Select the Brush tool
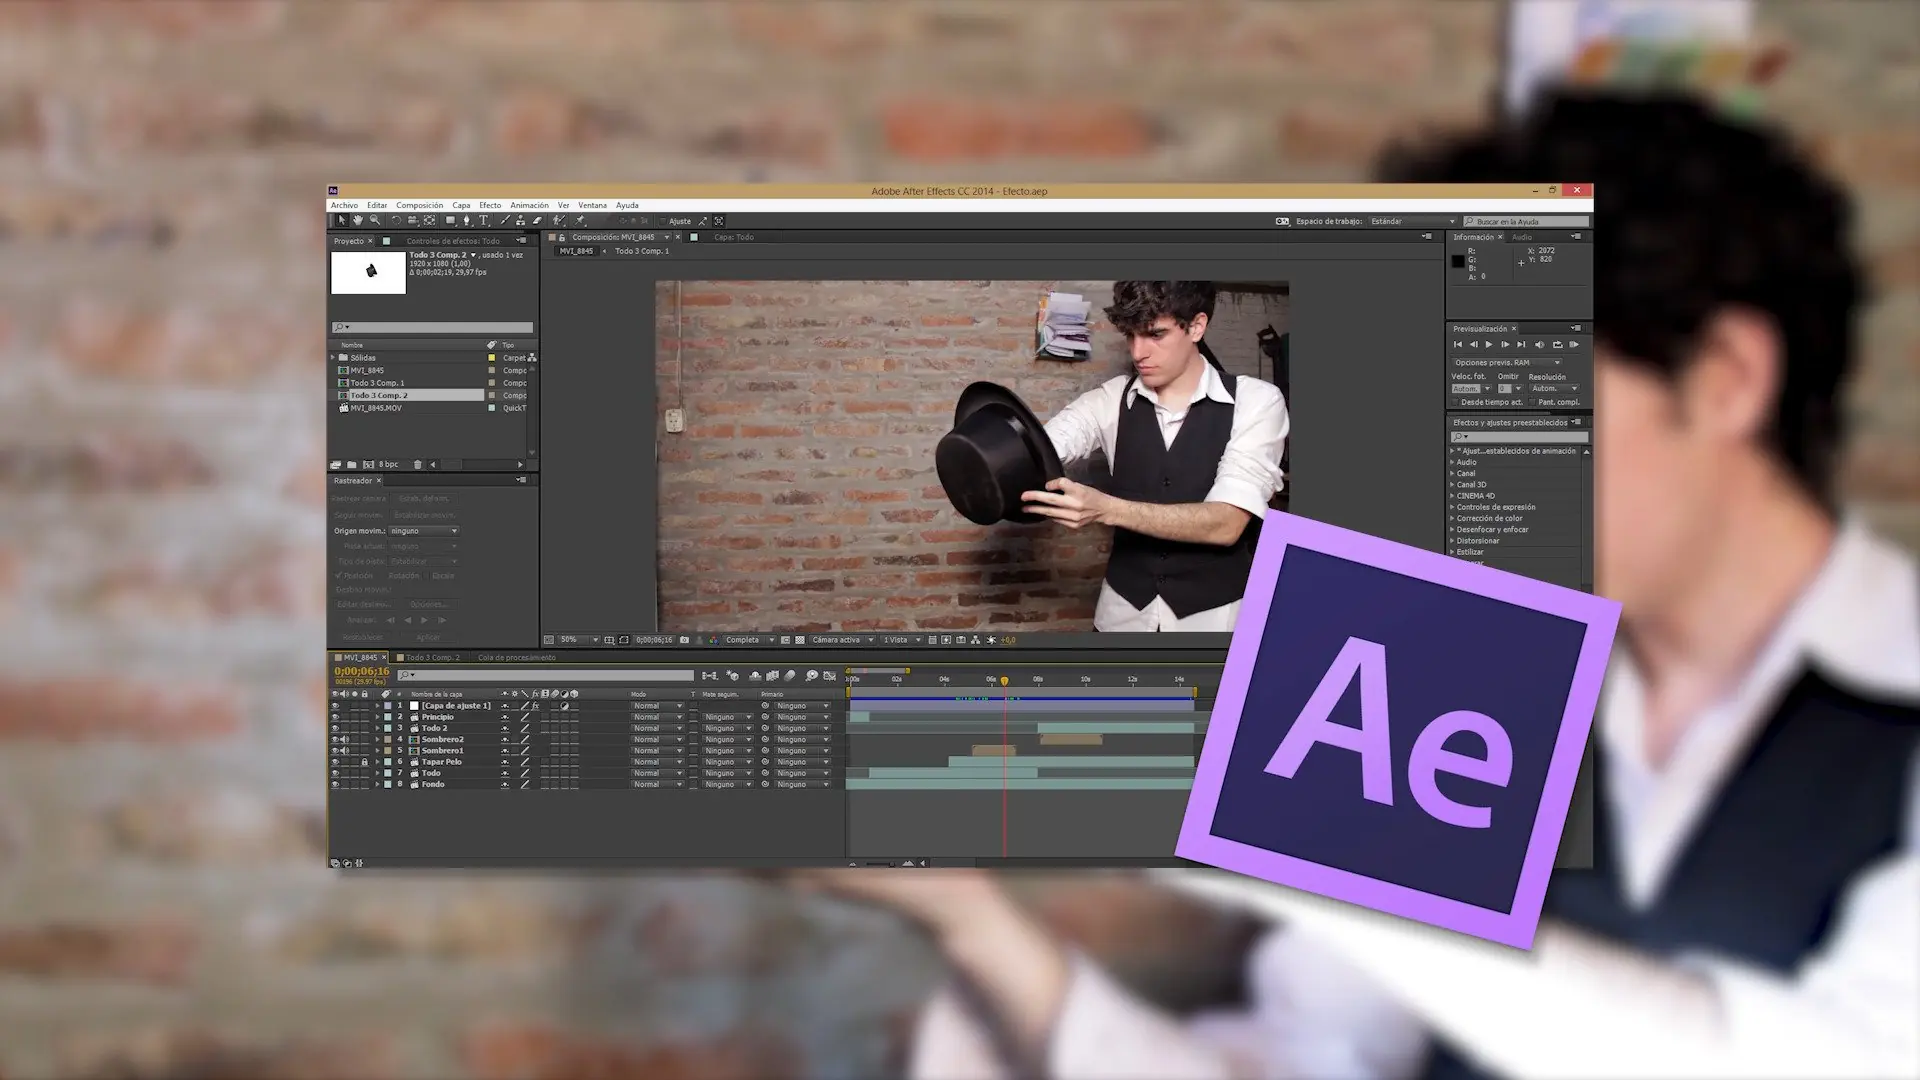This screenshot has width=1920, height=1080. coord(505,221)
